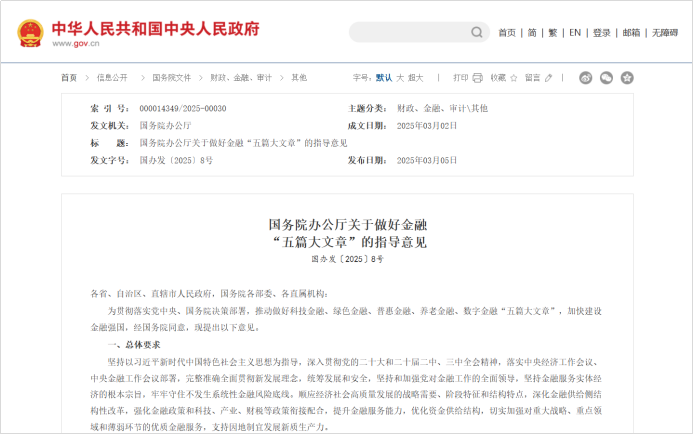Open 国务院文件 in the breadcrumb
Screen dimensions: 694x435
(x=172, y=78)
